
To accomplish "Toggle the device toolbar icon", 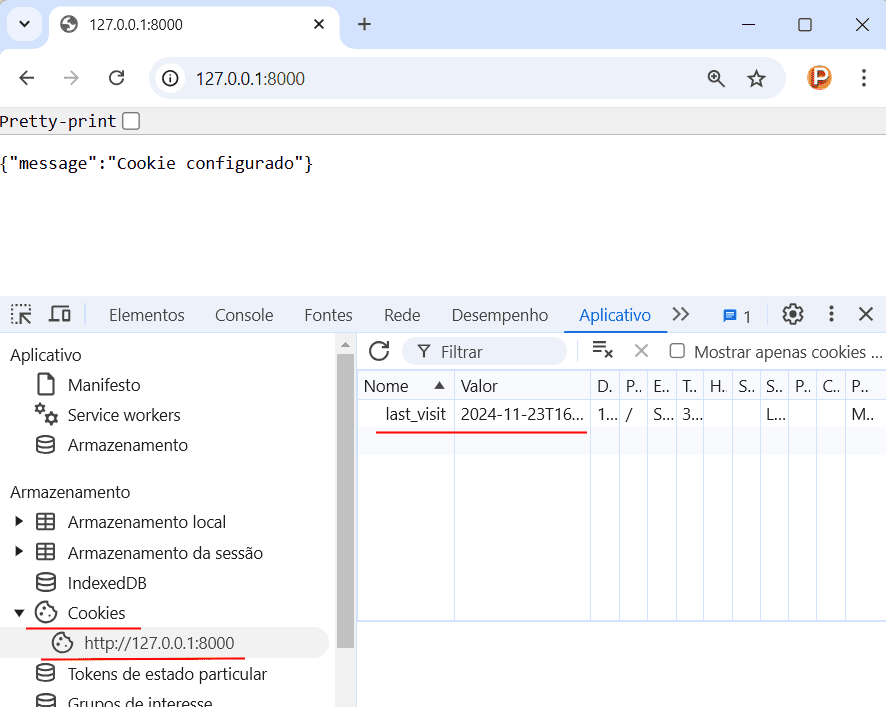I will pos(60,314).
